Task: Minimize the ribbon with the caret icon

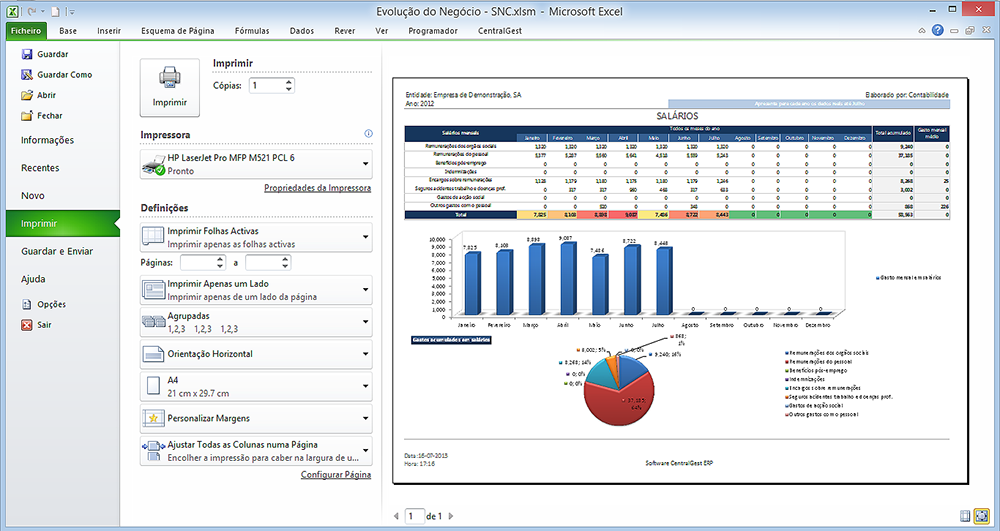Action: pos(922,31)
